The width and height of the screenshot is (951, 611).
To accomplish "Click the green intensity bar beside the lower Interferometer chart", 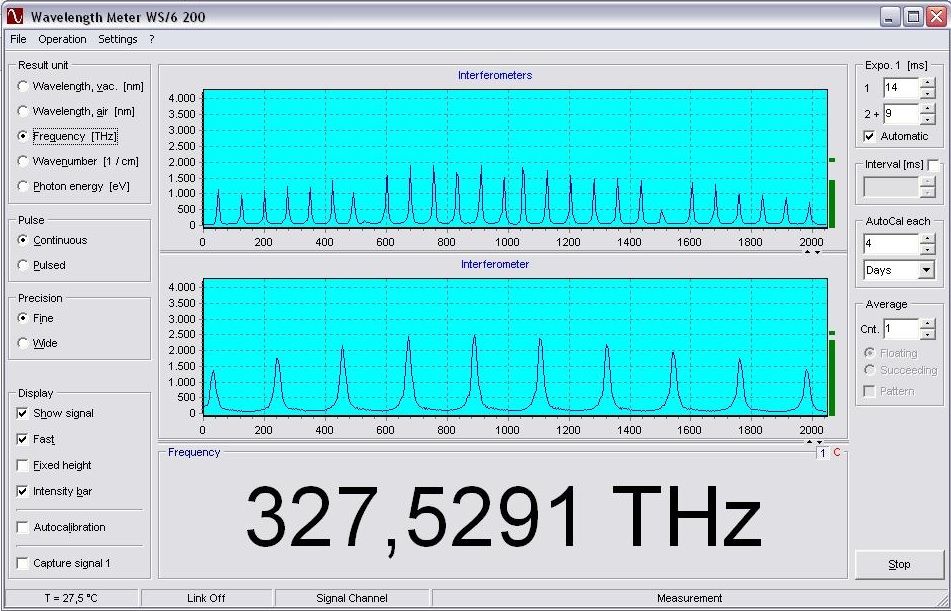I will tap(832, 378).
